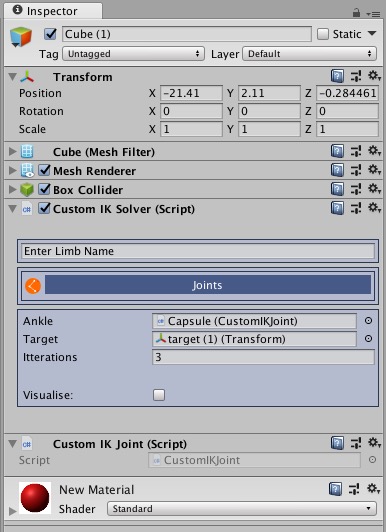This screenshot has width=386, height=532.
Task: Expand the Box Collider component
Action: coord(13,189)
